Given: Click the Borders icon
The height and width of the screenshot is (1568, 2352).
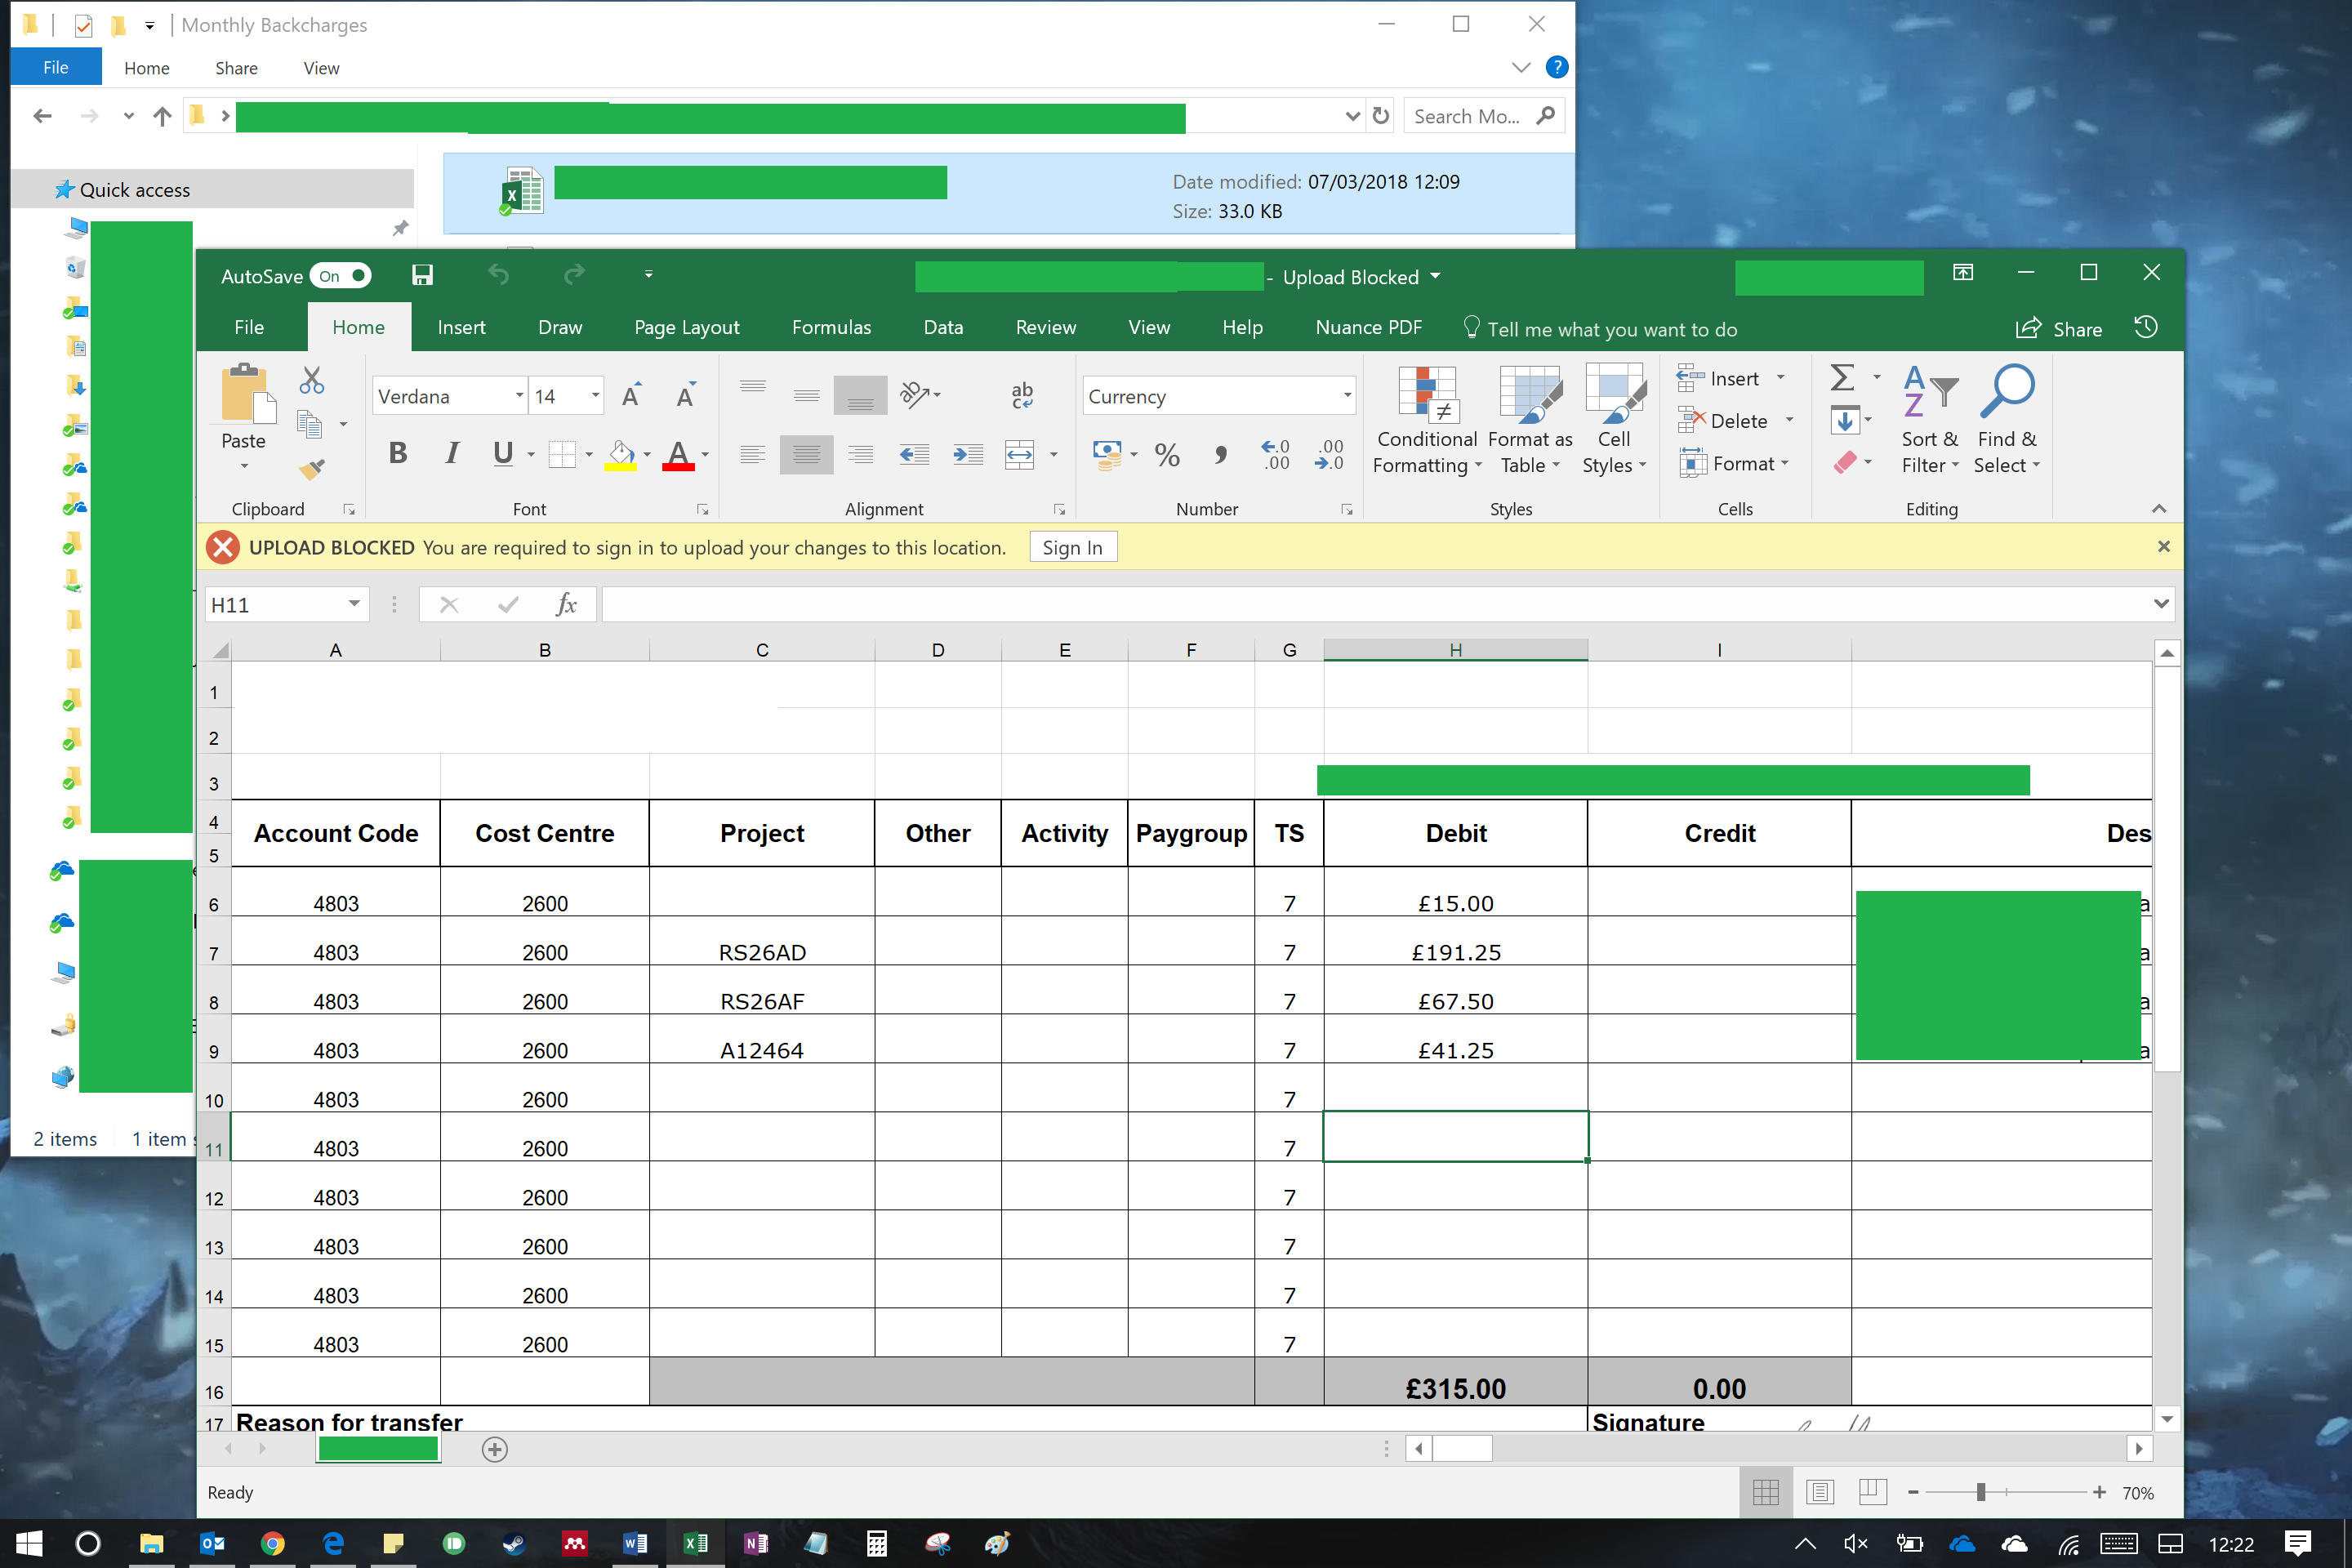Looking at the screenshot, I should pyautogui.click(x=563, y=455).
